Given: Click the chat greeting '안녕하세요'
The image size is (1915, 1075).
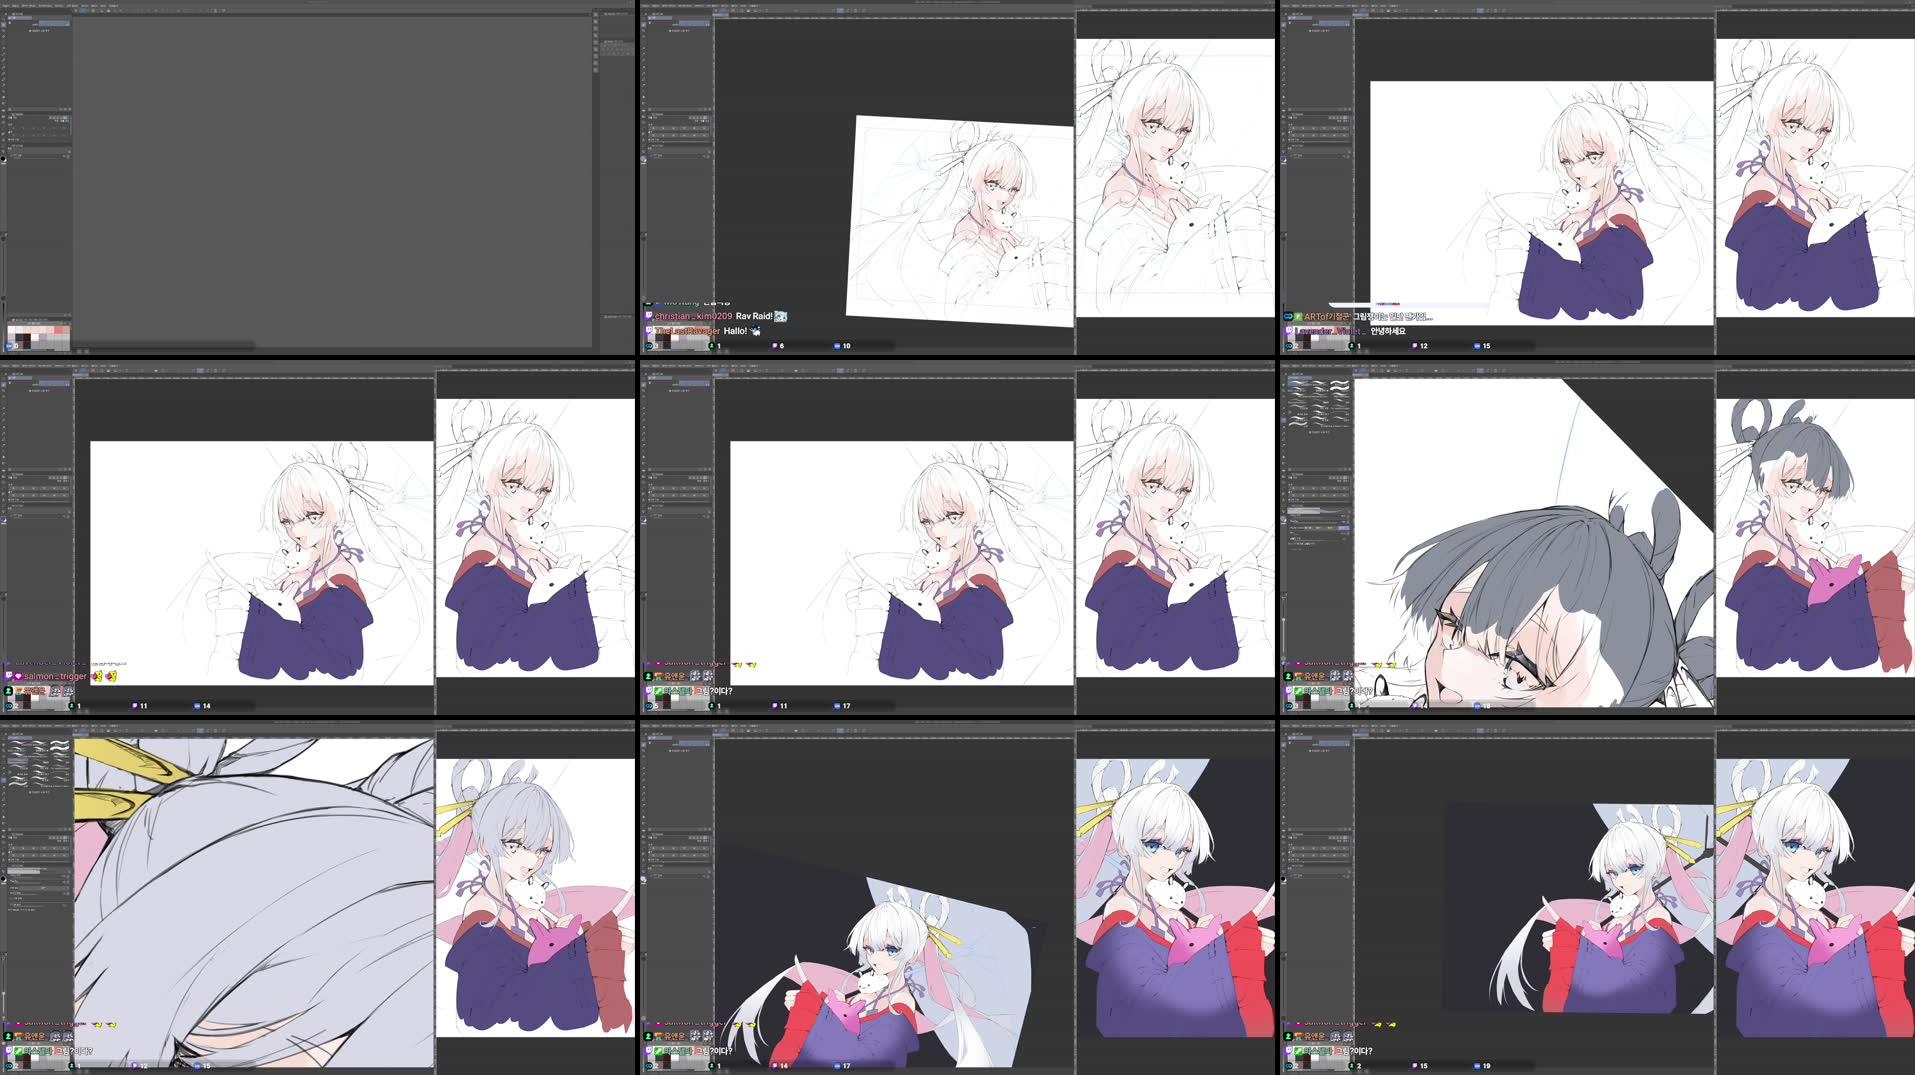Looking at the screenshot, I should 1388,331.
